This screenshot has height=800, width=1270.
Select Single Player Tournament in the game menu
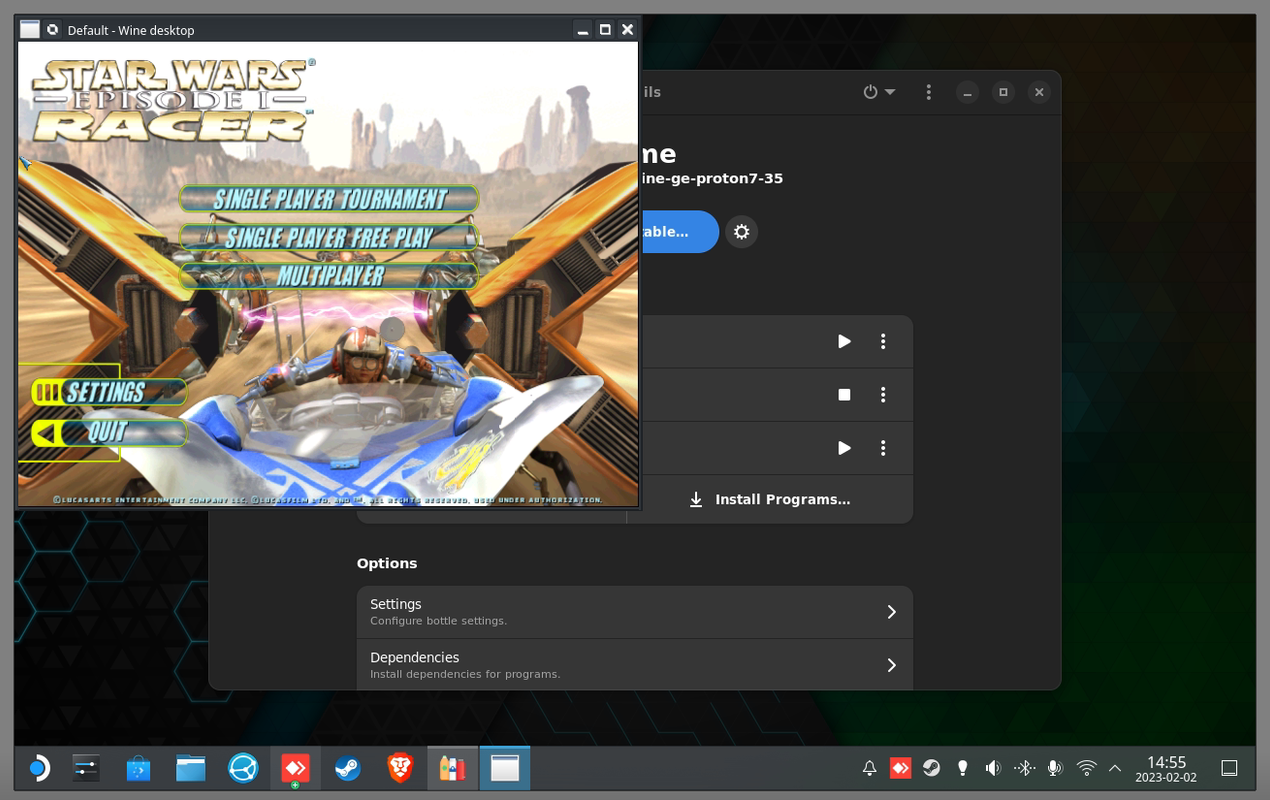(329, 198)
